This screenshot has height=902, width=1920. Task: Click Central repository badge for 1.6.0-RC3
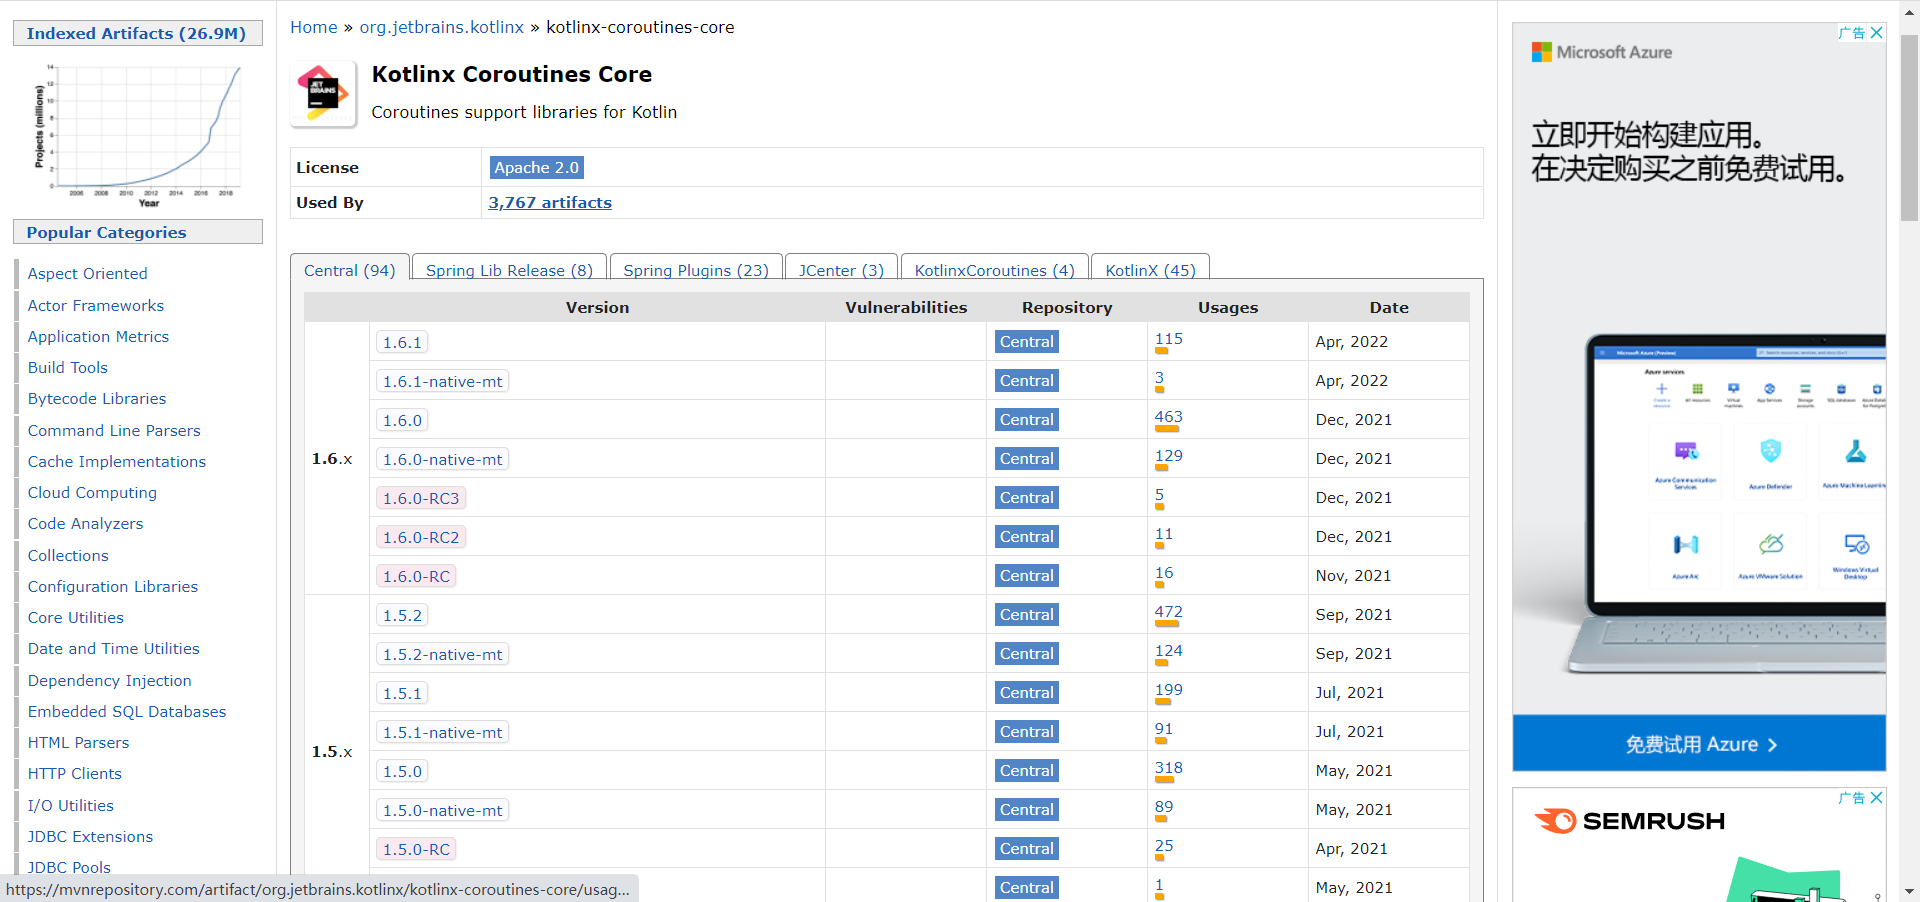pyautogui.click(x=1026, y=498)
